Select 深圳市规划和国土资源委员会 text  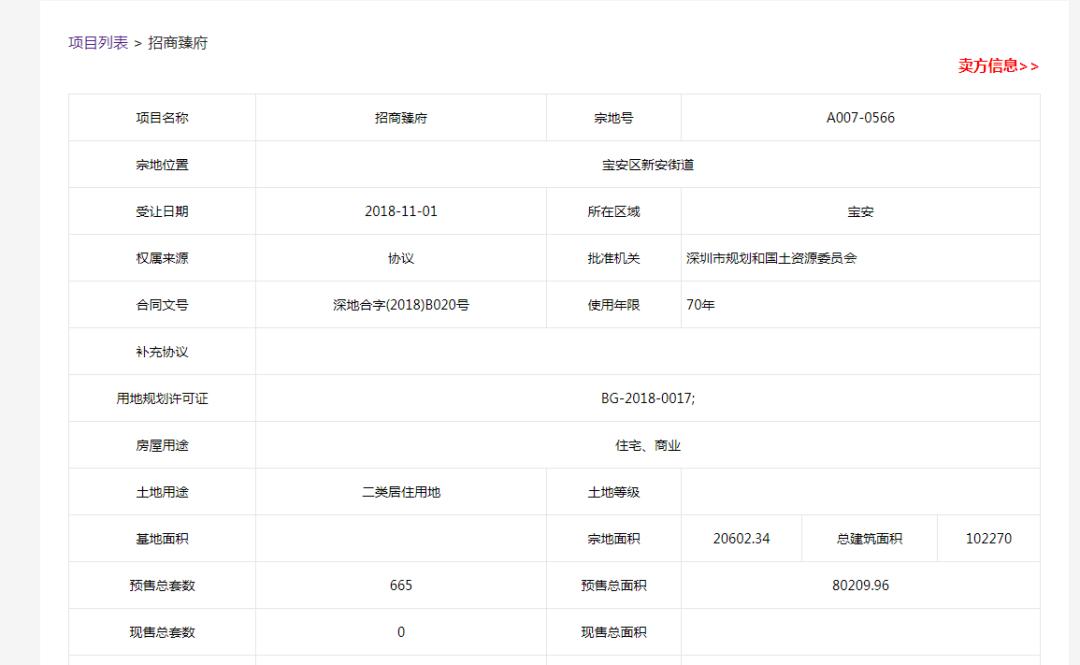771,258
